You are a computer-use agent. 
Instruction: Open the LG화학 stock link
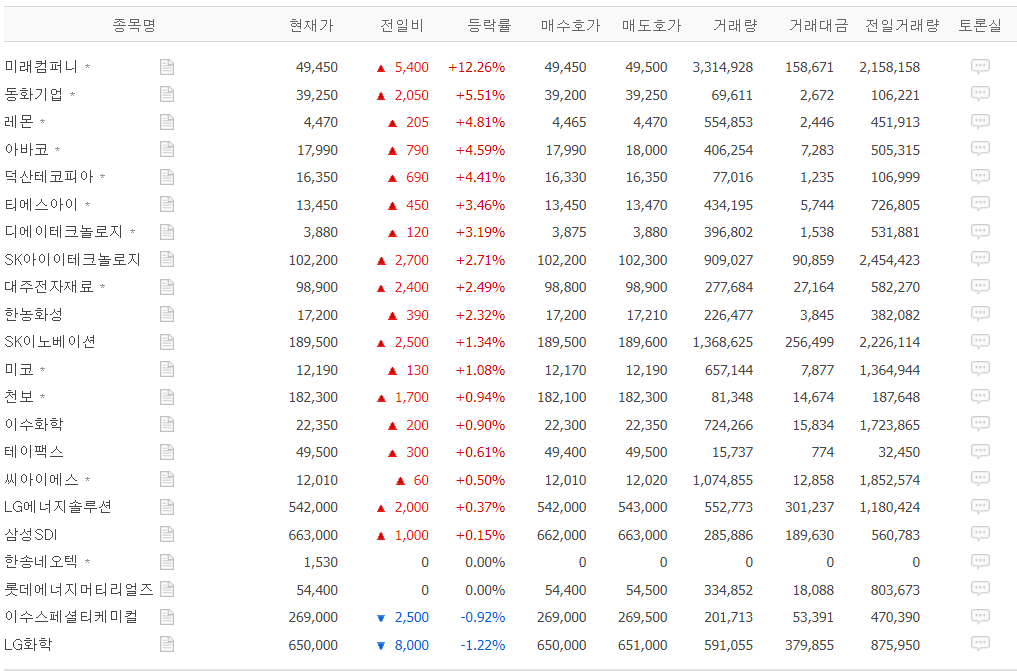pos(28,645)
